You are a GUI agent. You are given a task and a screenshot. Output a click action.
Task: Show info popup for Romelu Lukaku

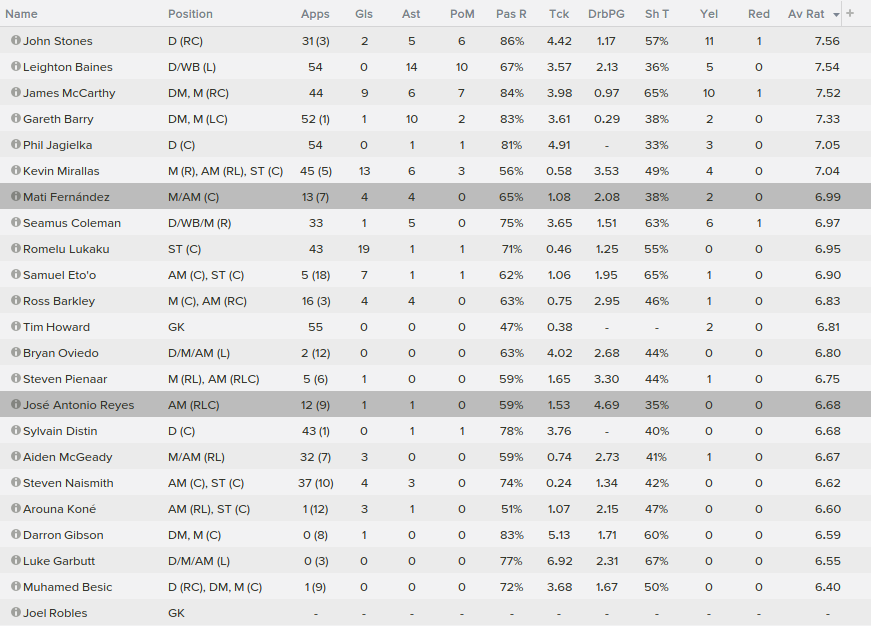click(x=16, y=248)
